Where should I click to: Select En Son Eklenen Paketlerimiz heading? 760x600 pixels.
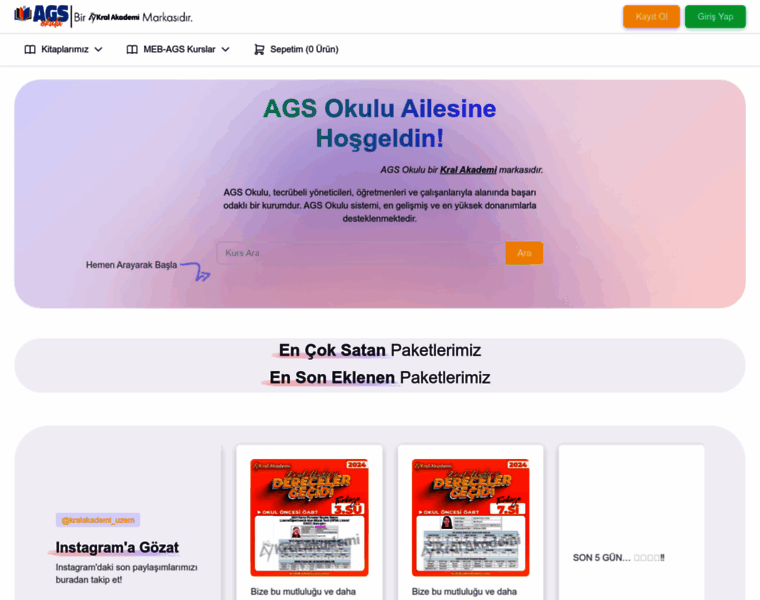380,377
